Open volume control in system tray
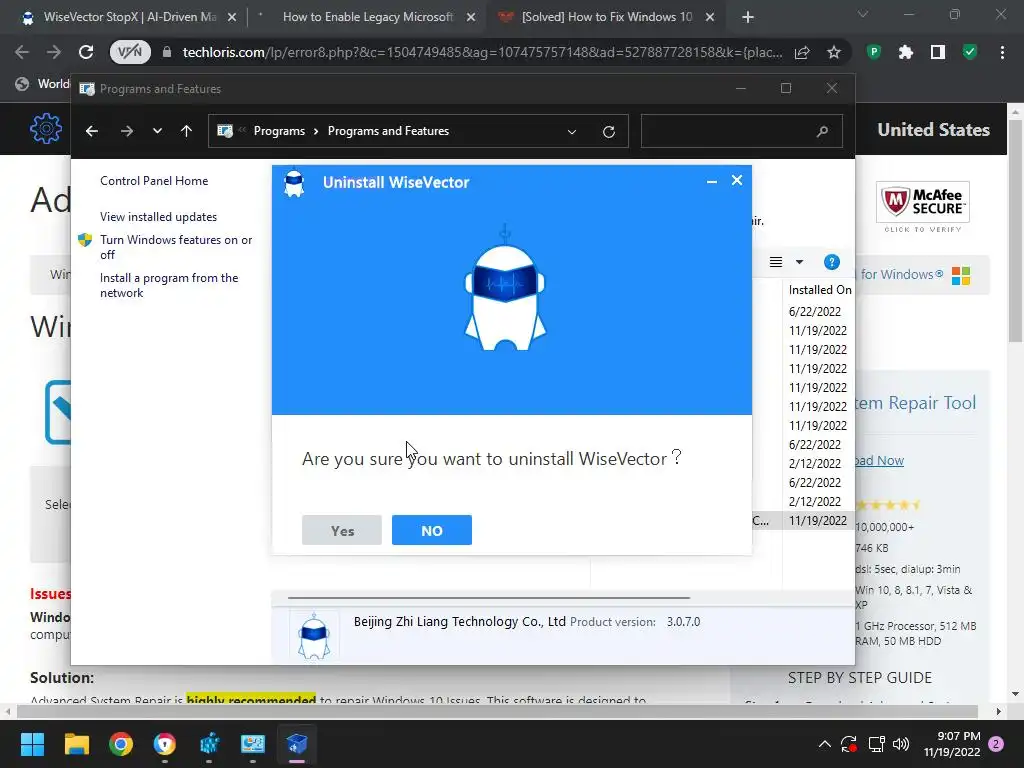1024x768 pixels. pos(901,744)
